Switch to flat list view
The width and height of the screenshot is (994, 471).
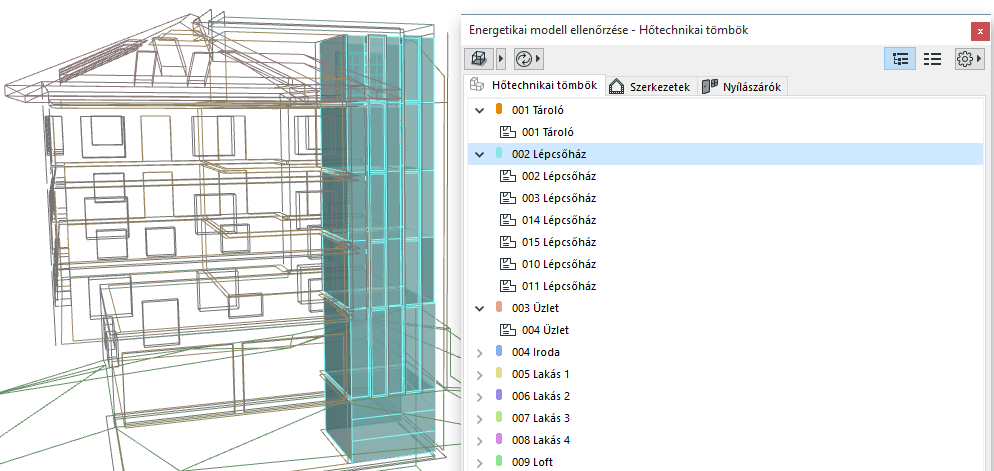click(932, 59)
